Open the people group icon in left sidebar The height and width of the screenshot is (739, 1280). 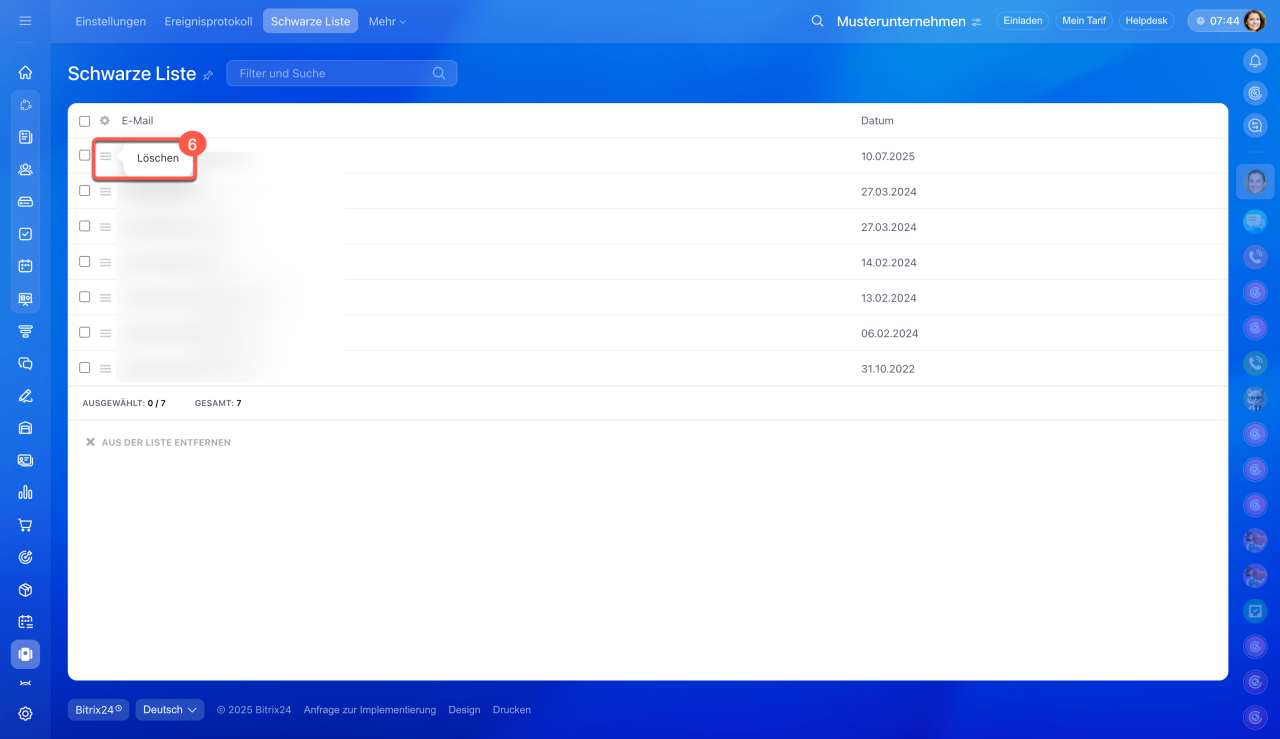(25, 169)
